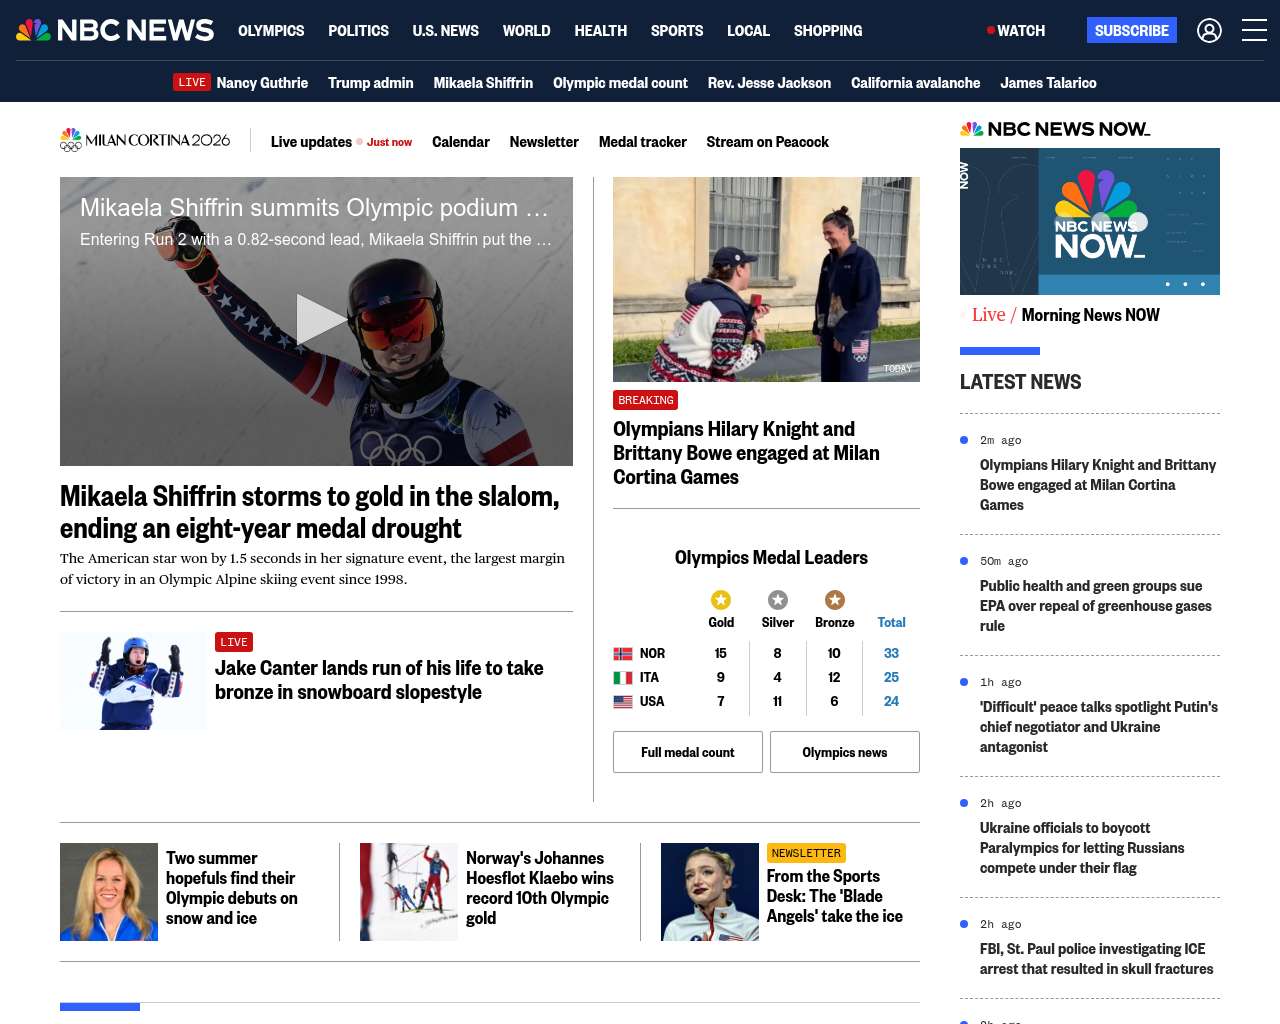Select the Watch live link

point(1016,31)
